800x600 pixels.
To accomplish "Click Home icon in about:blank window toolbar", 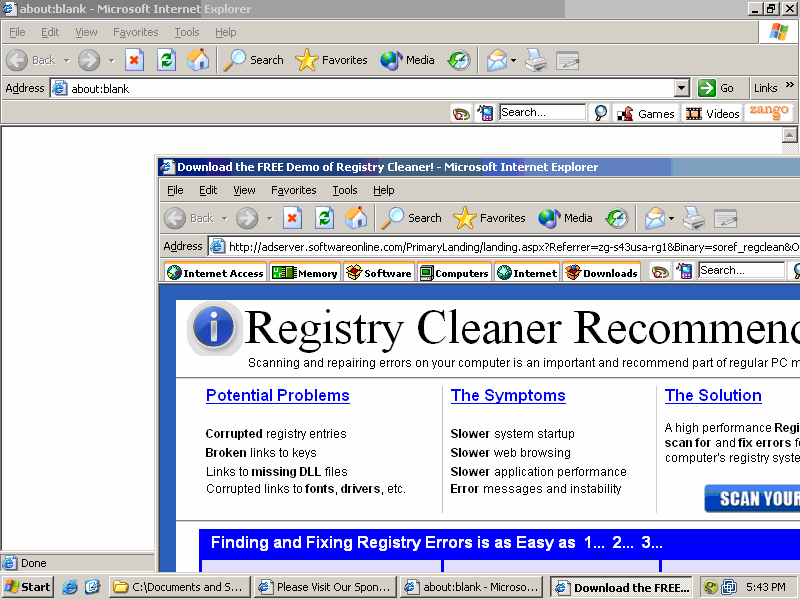I will 198,60.
